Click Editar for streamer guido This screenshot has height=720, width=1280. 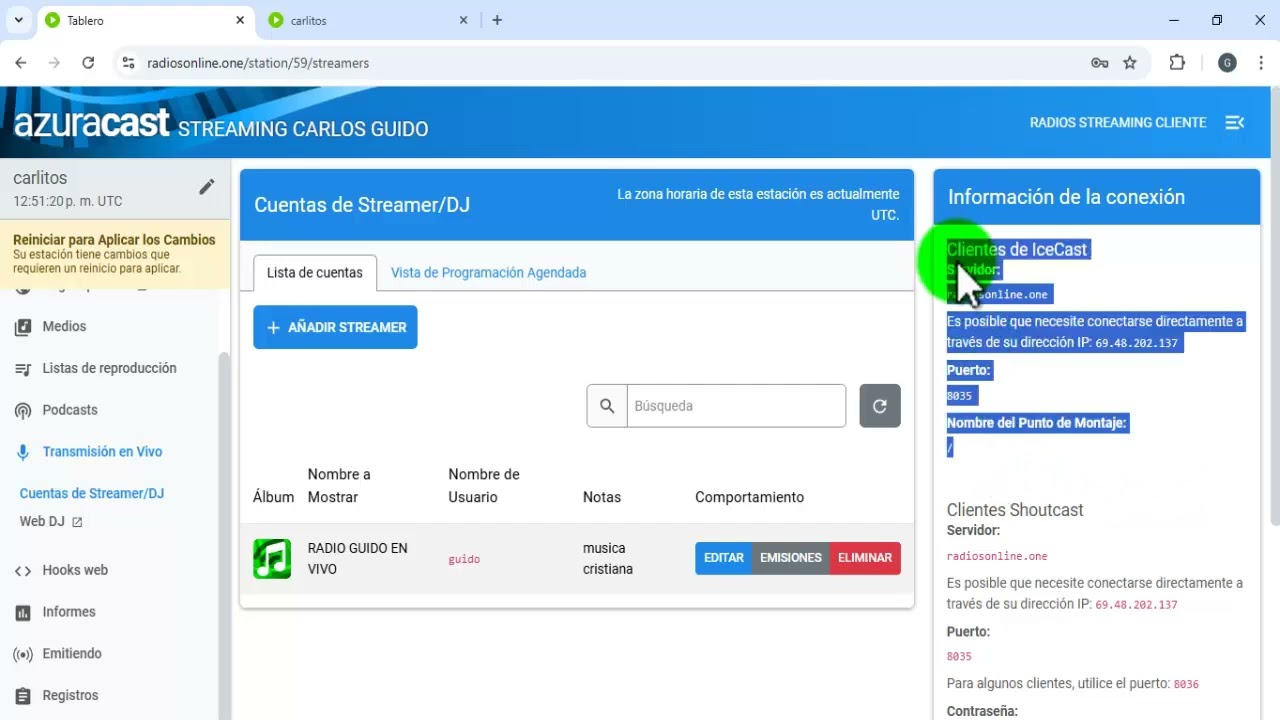click(724, 558)
